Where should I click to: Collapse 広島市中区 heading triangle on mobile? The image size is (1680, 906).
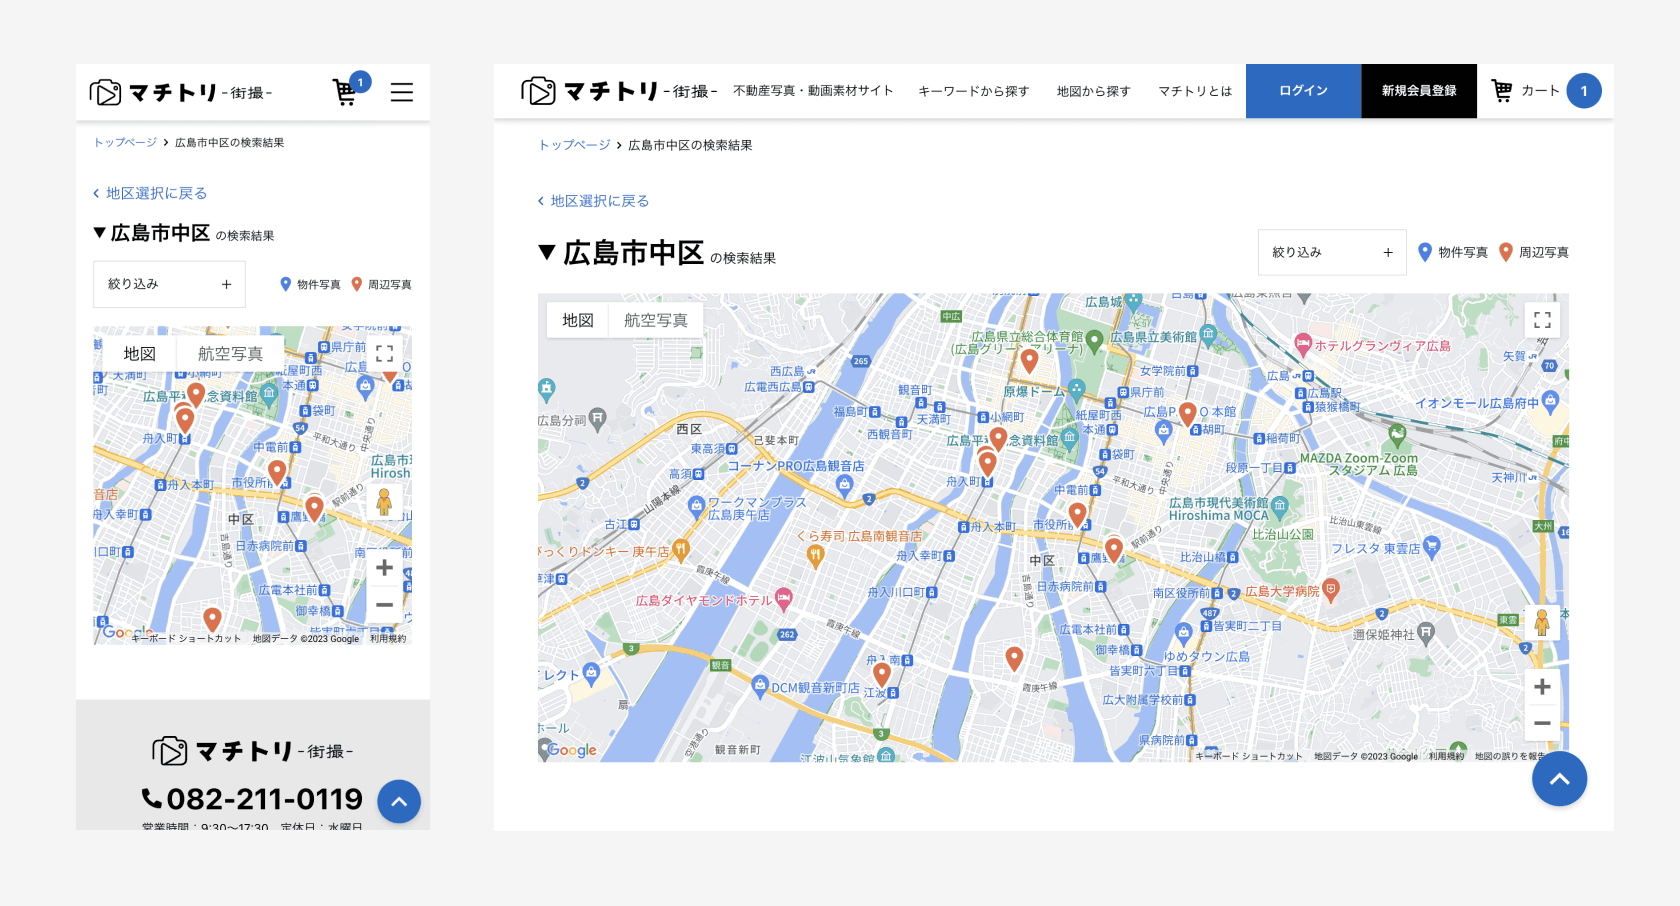tap(100, 233)
